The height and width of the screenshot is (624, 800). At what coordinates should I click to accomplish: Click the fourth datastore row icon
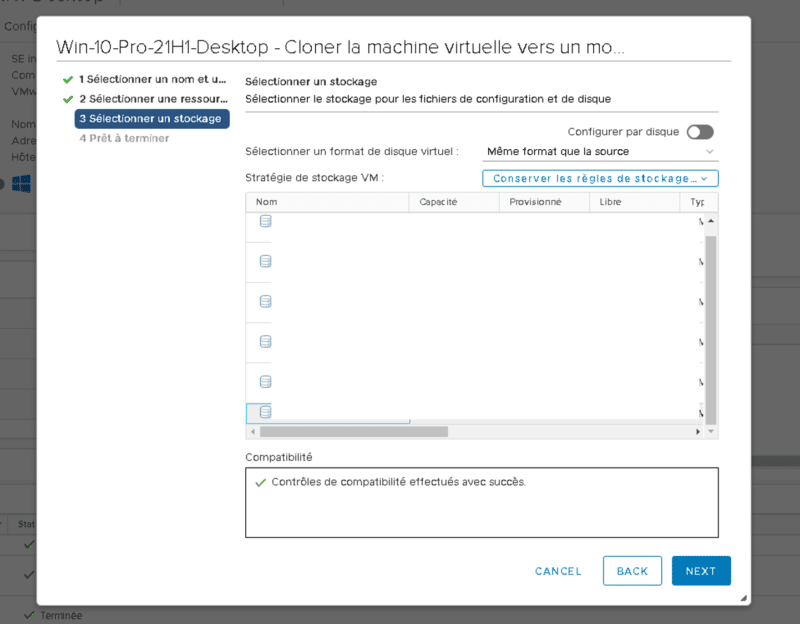(x=266, y=341)
